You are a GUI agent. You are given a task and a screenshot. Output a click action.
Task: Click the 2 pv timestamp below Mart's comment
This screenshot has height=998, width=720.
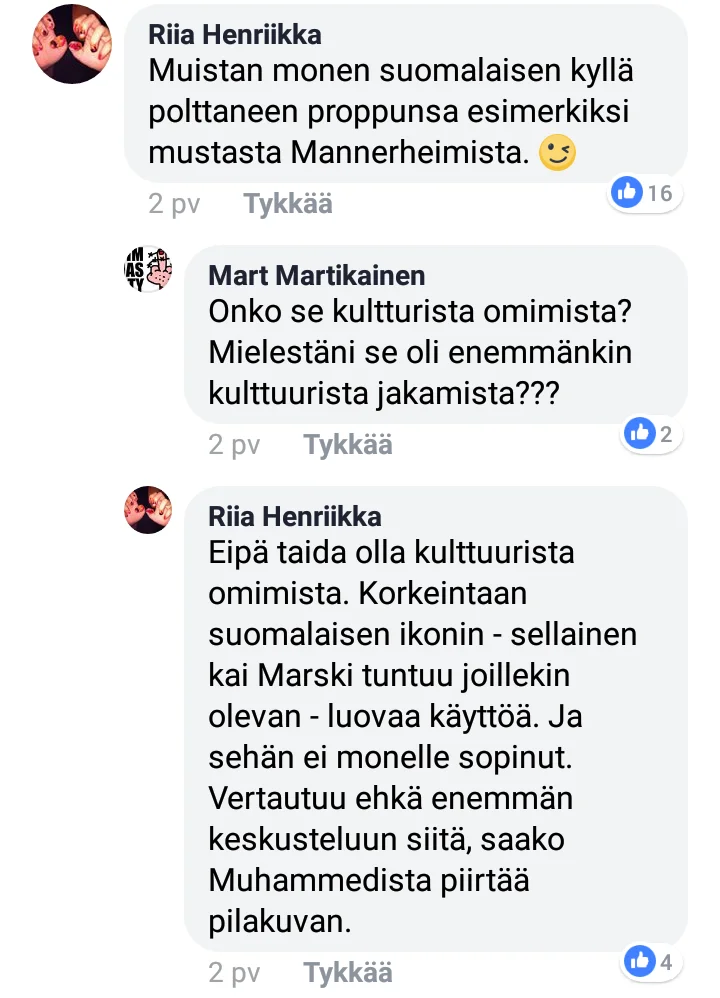234,445
